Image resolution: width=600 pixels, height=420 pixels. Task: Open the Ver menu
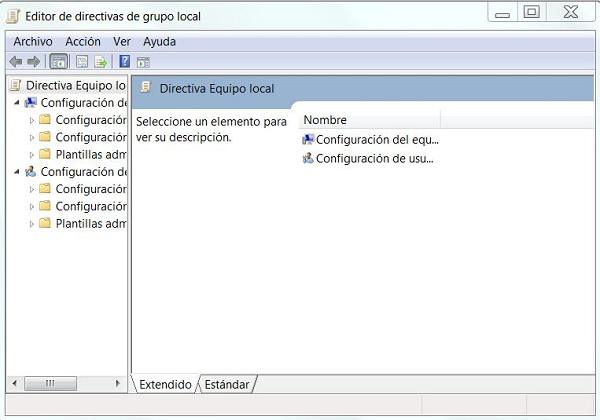click(x=122, y=41)
